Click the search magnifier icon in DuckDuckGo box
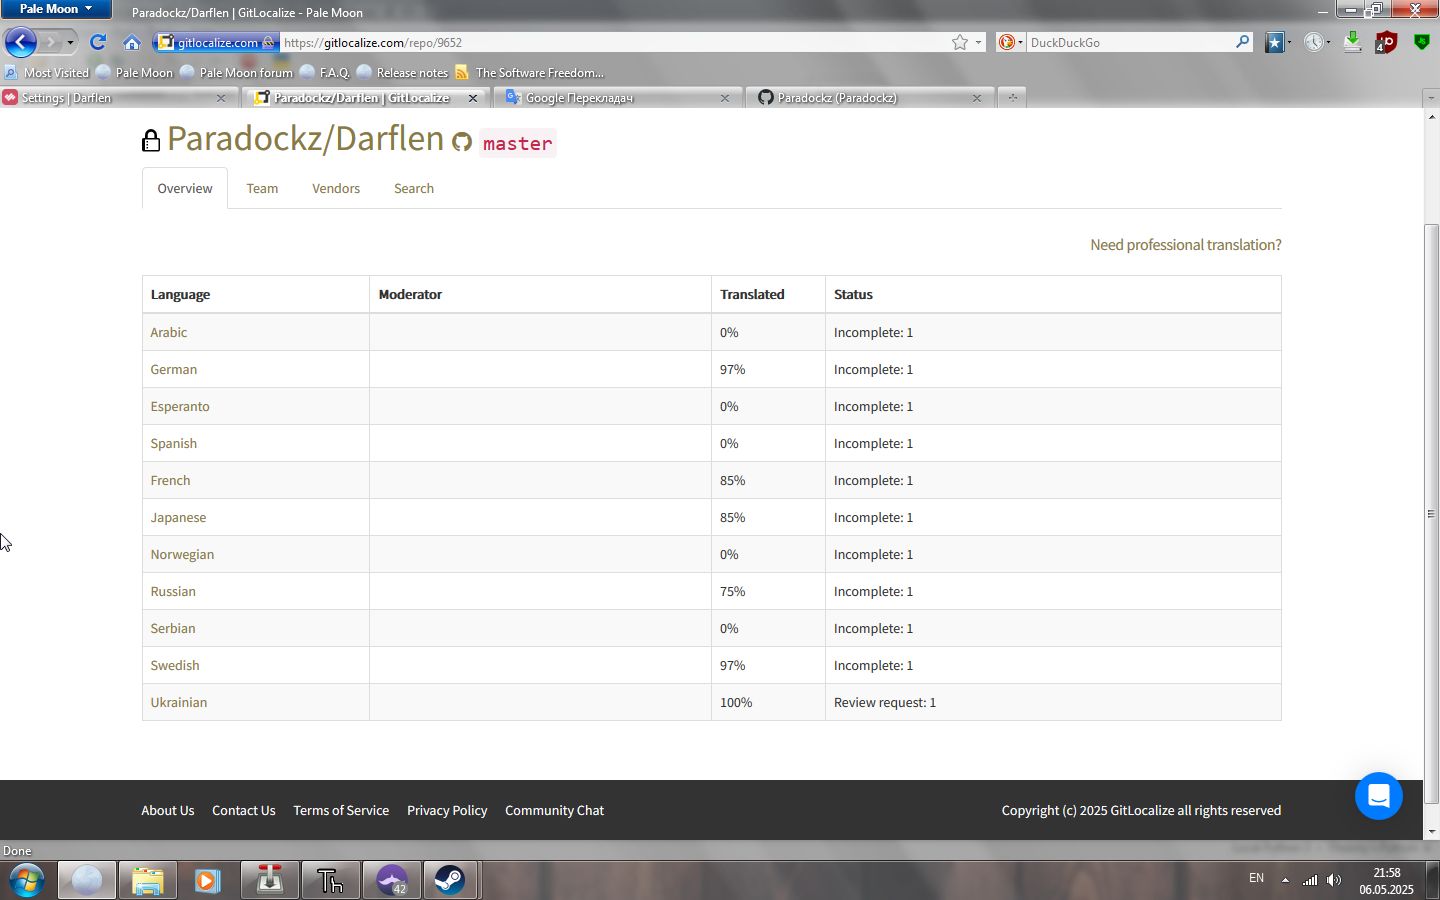This screenshot has height=900, width=1440. 1242,42
